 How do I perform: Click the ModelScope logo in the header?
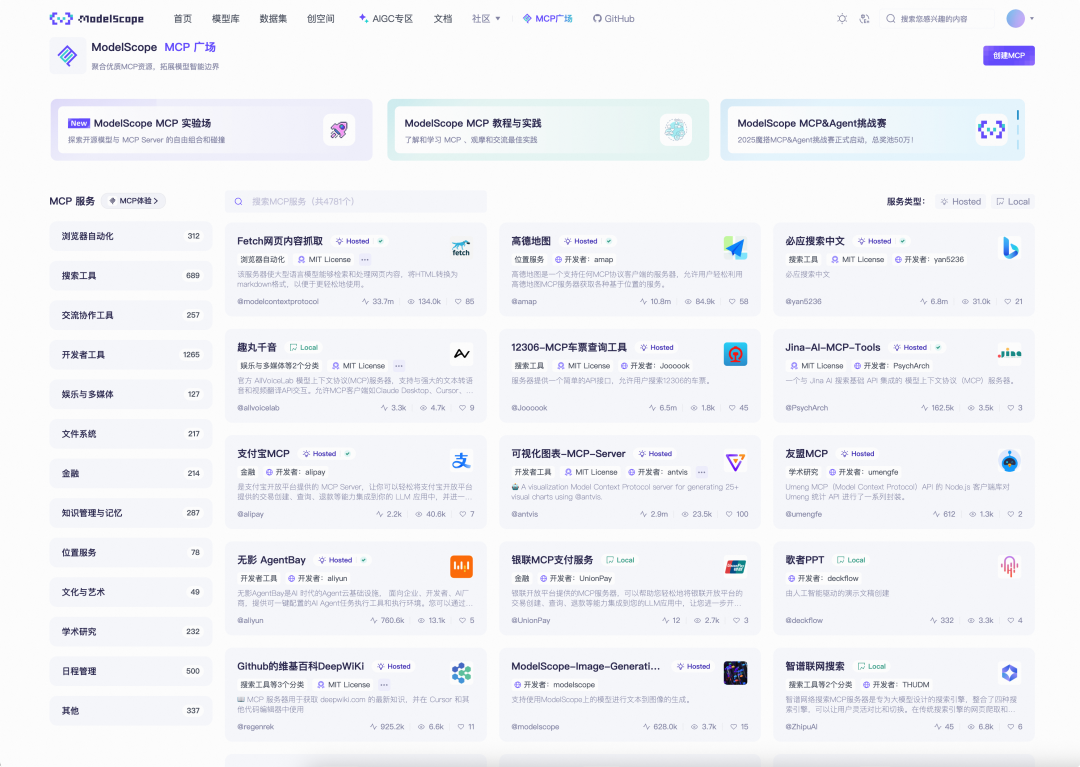pyautogui.click(x=97, y=19)
